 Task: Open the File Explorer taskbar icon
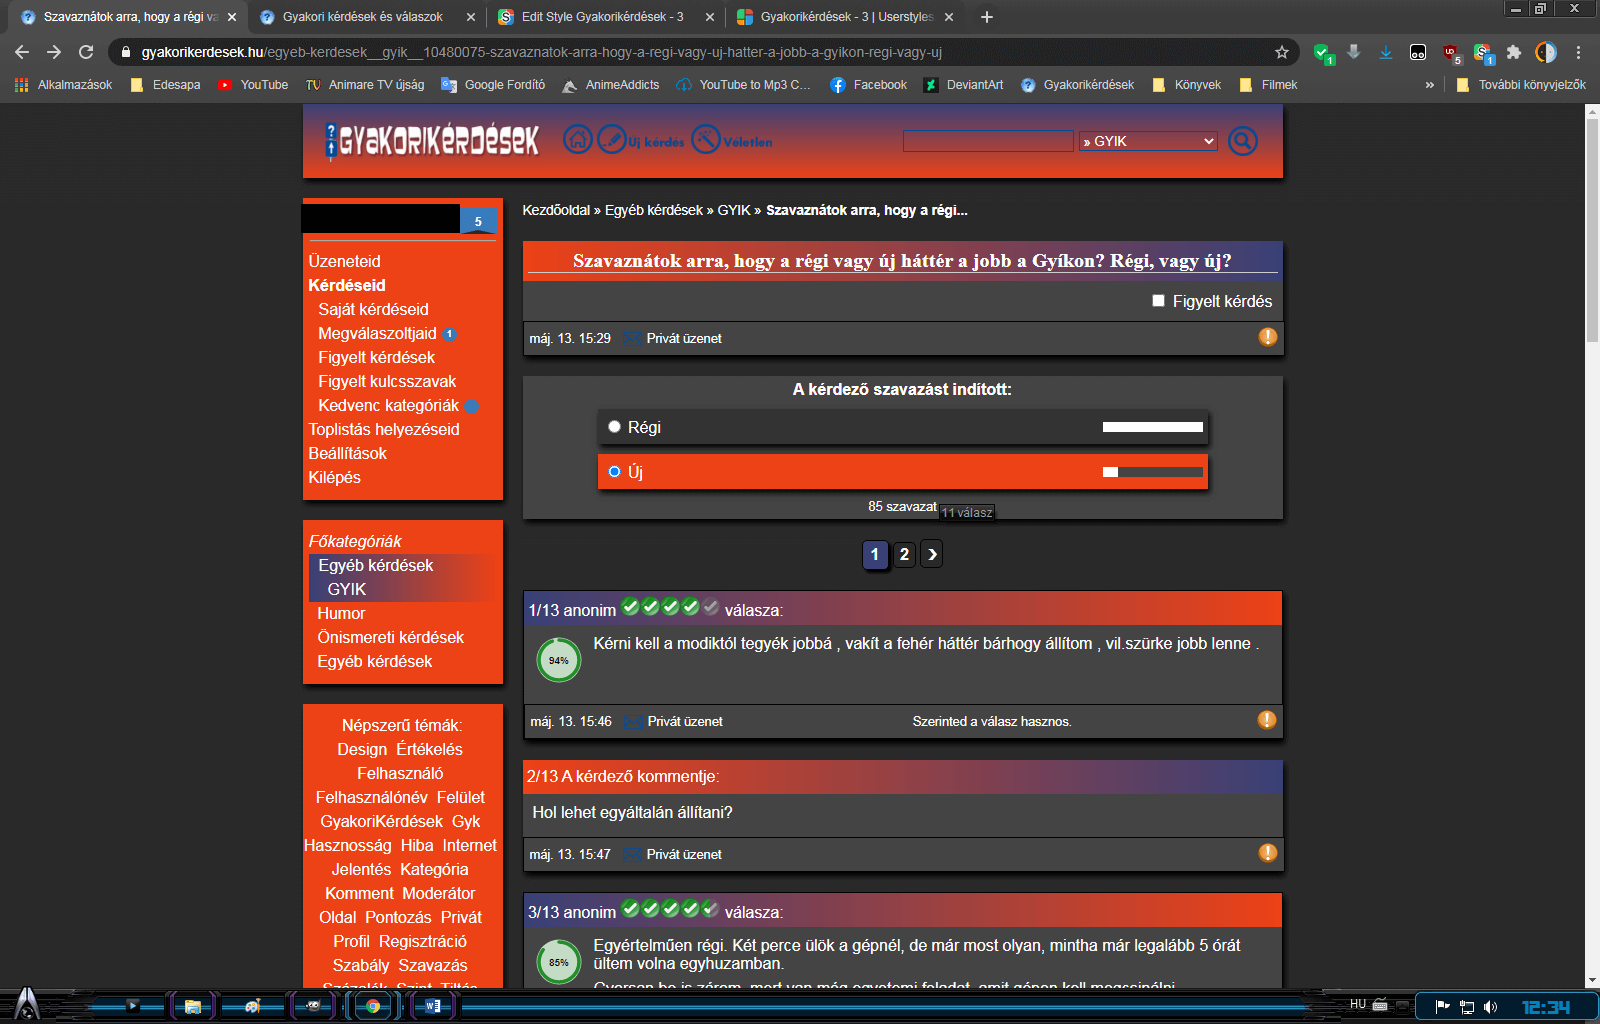192,1006
